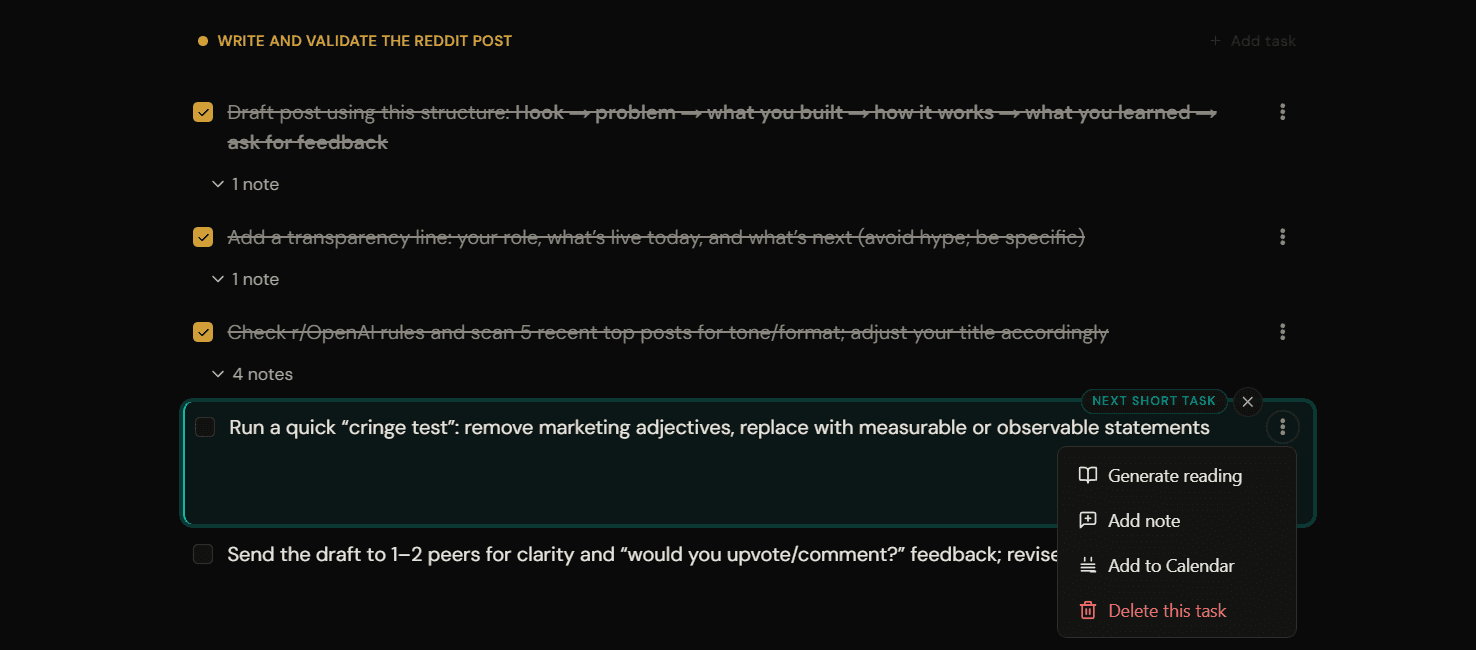This screenshot has height=650, width=1476.
Task: Choose Generate reading from the context menu
Action: pyautogui.click(x=1175, y=475)
